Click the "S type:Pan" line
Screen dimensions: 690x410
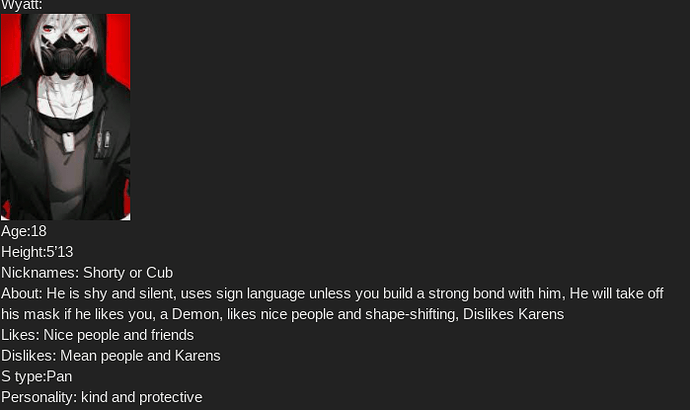[36, 377]
